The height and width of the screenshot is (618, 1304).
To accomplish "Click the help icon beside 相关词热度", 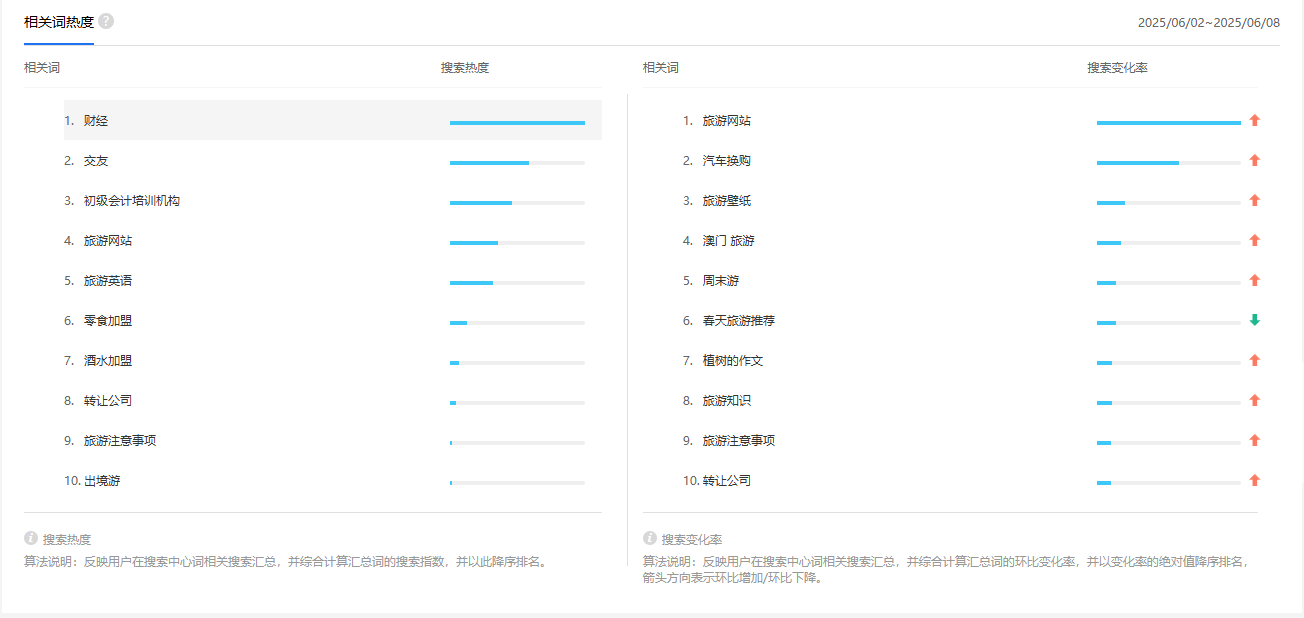I will pyautogui.click(x=106, y=21).
